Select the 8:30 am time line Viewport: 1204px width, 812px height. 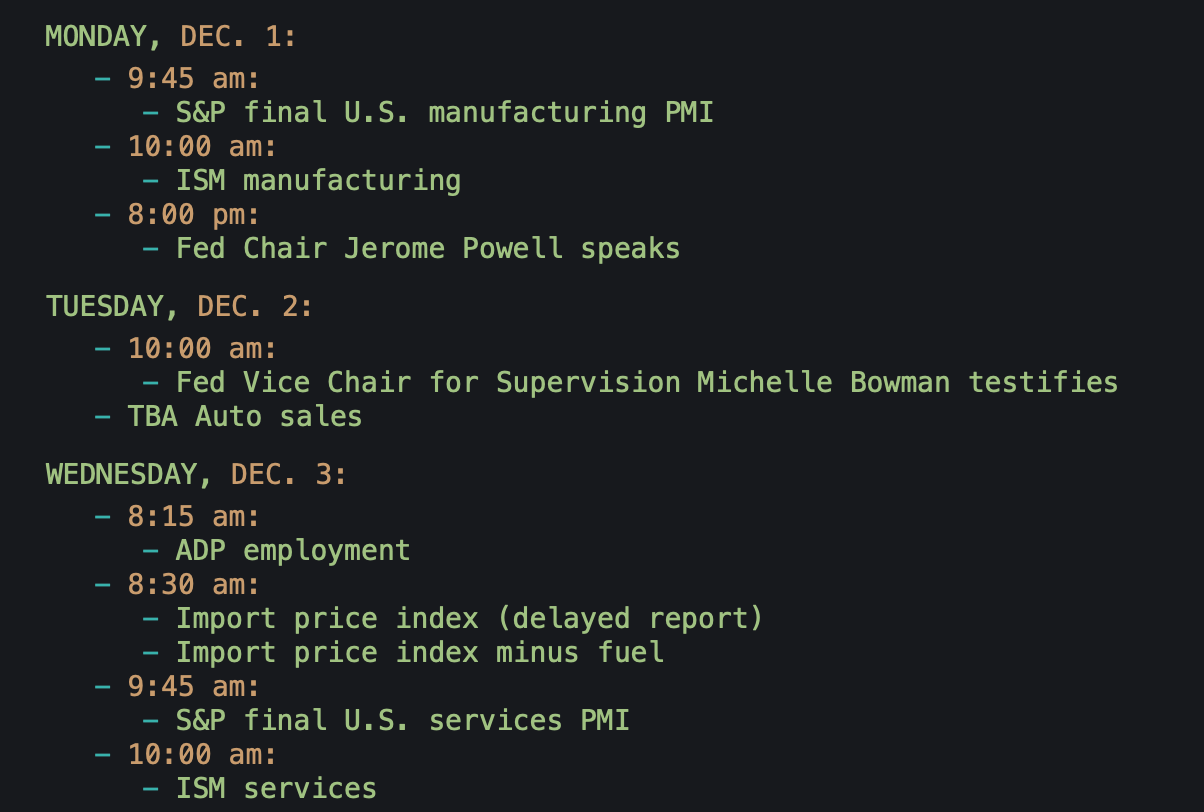point(193,584)
